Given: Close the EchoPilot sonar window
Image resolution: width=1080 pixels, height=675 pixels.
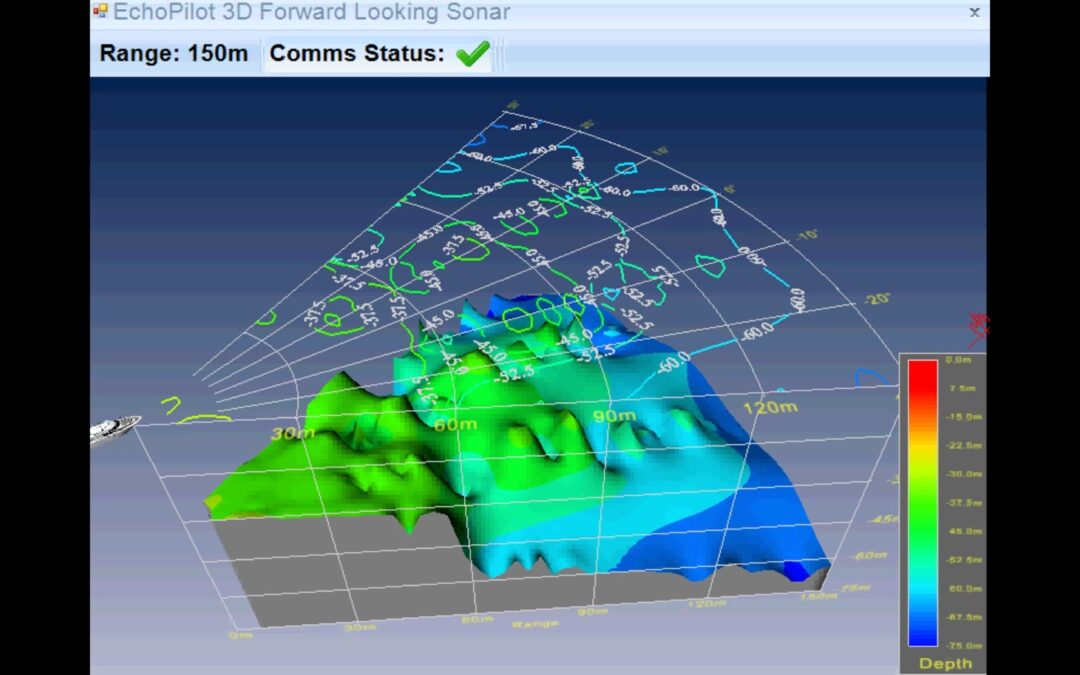Looking at the screenshot, I should pyautogui.click(x=975, y=13).
